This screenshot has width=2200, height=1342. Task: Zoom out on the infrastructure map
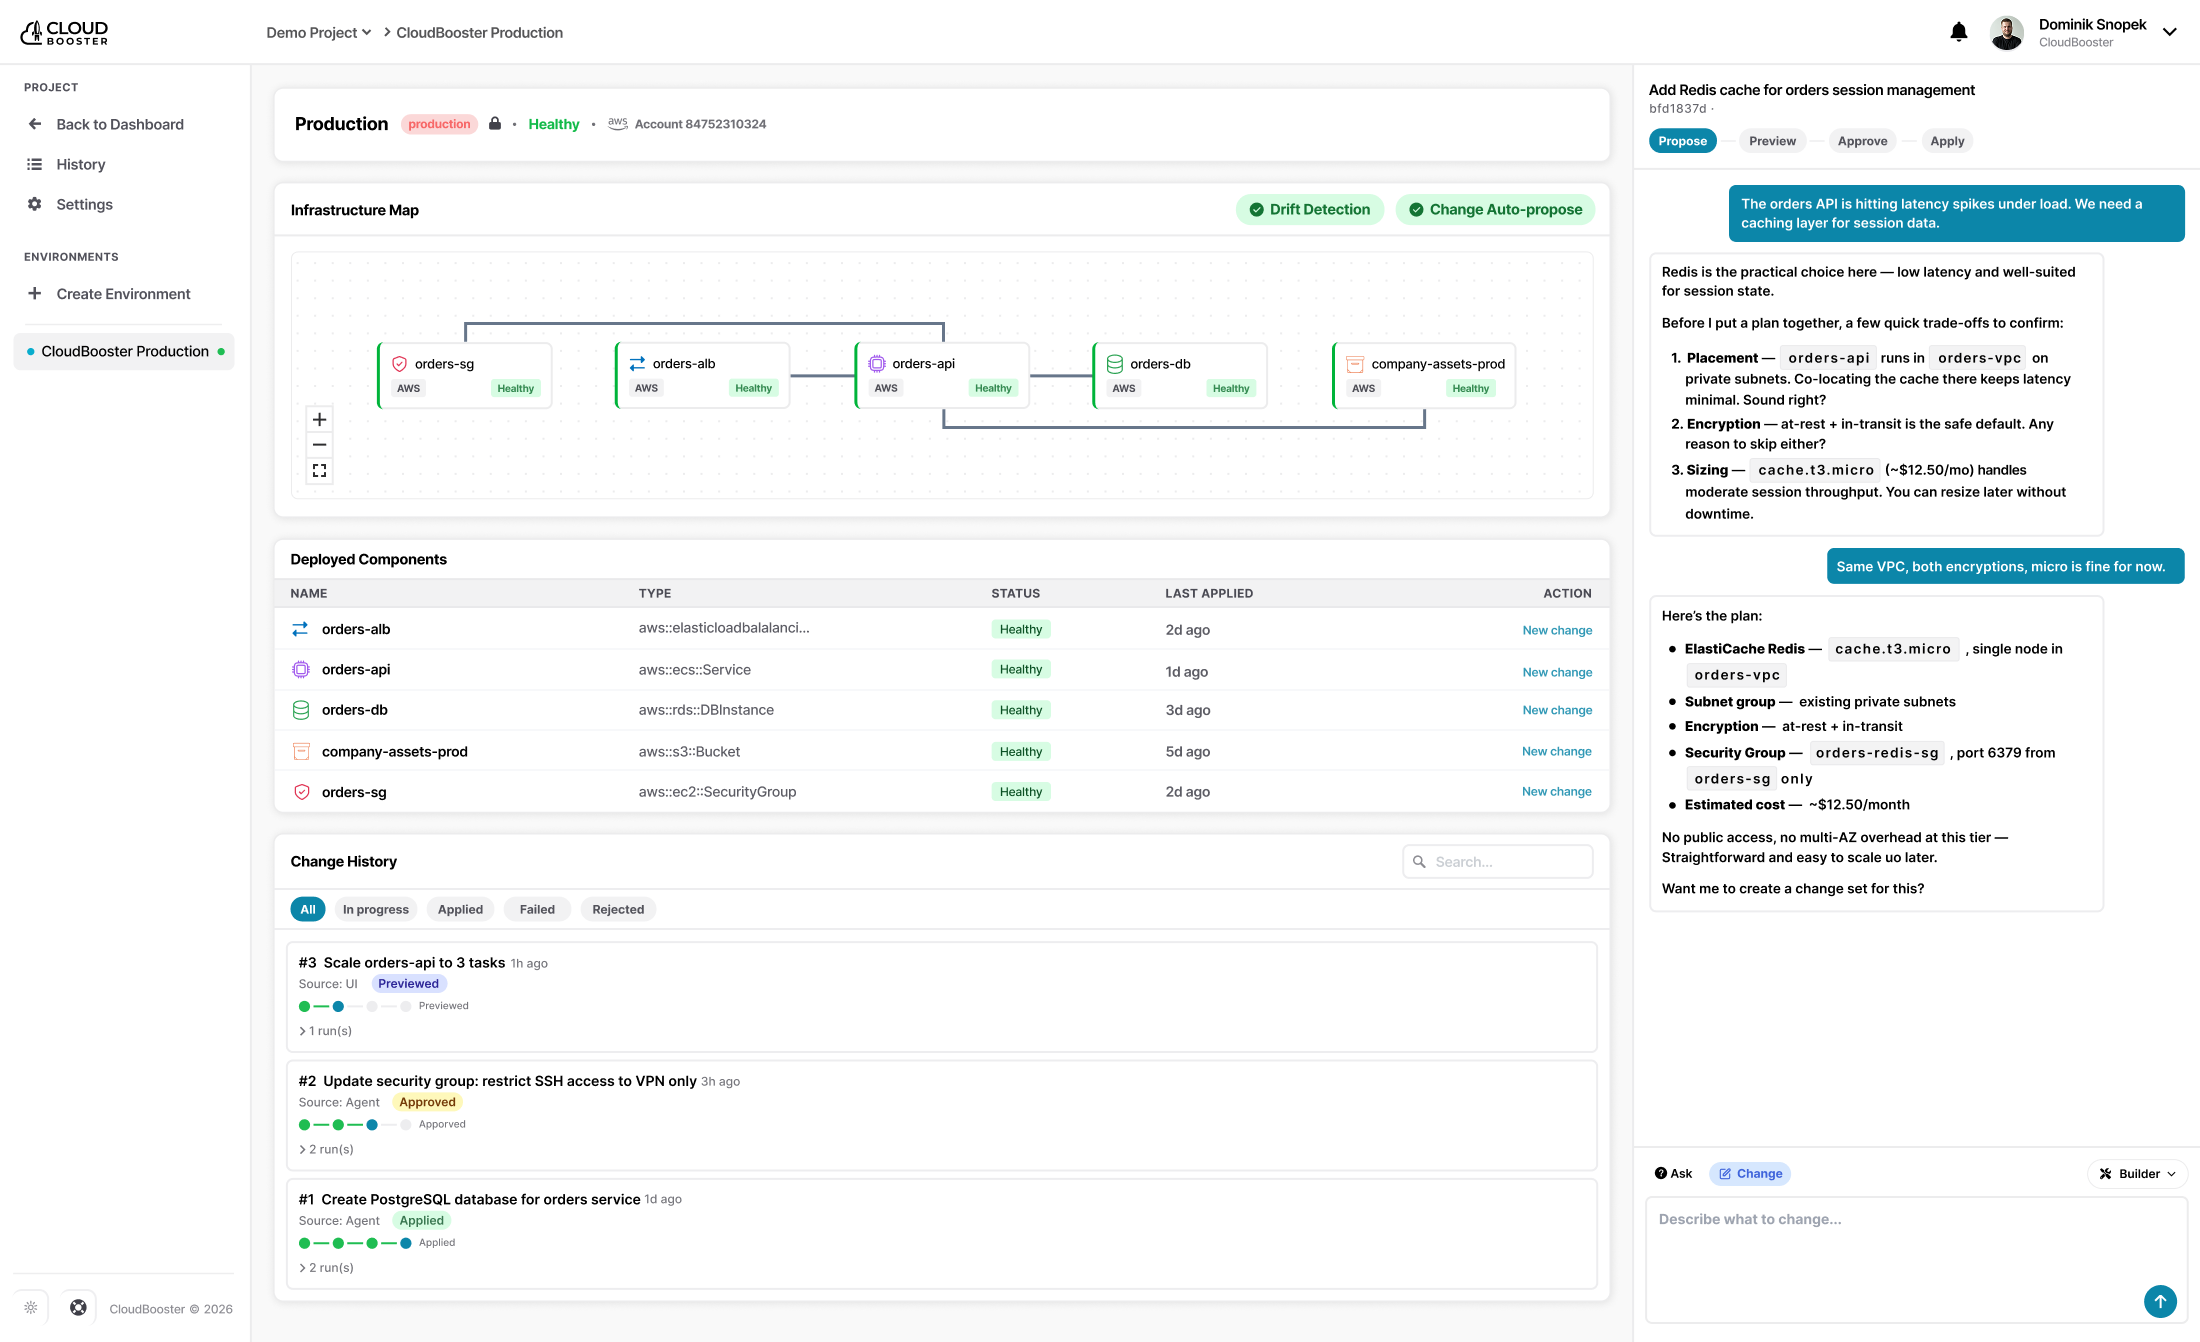[319, 445]
